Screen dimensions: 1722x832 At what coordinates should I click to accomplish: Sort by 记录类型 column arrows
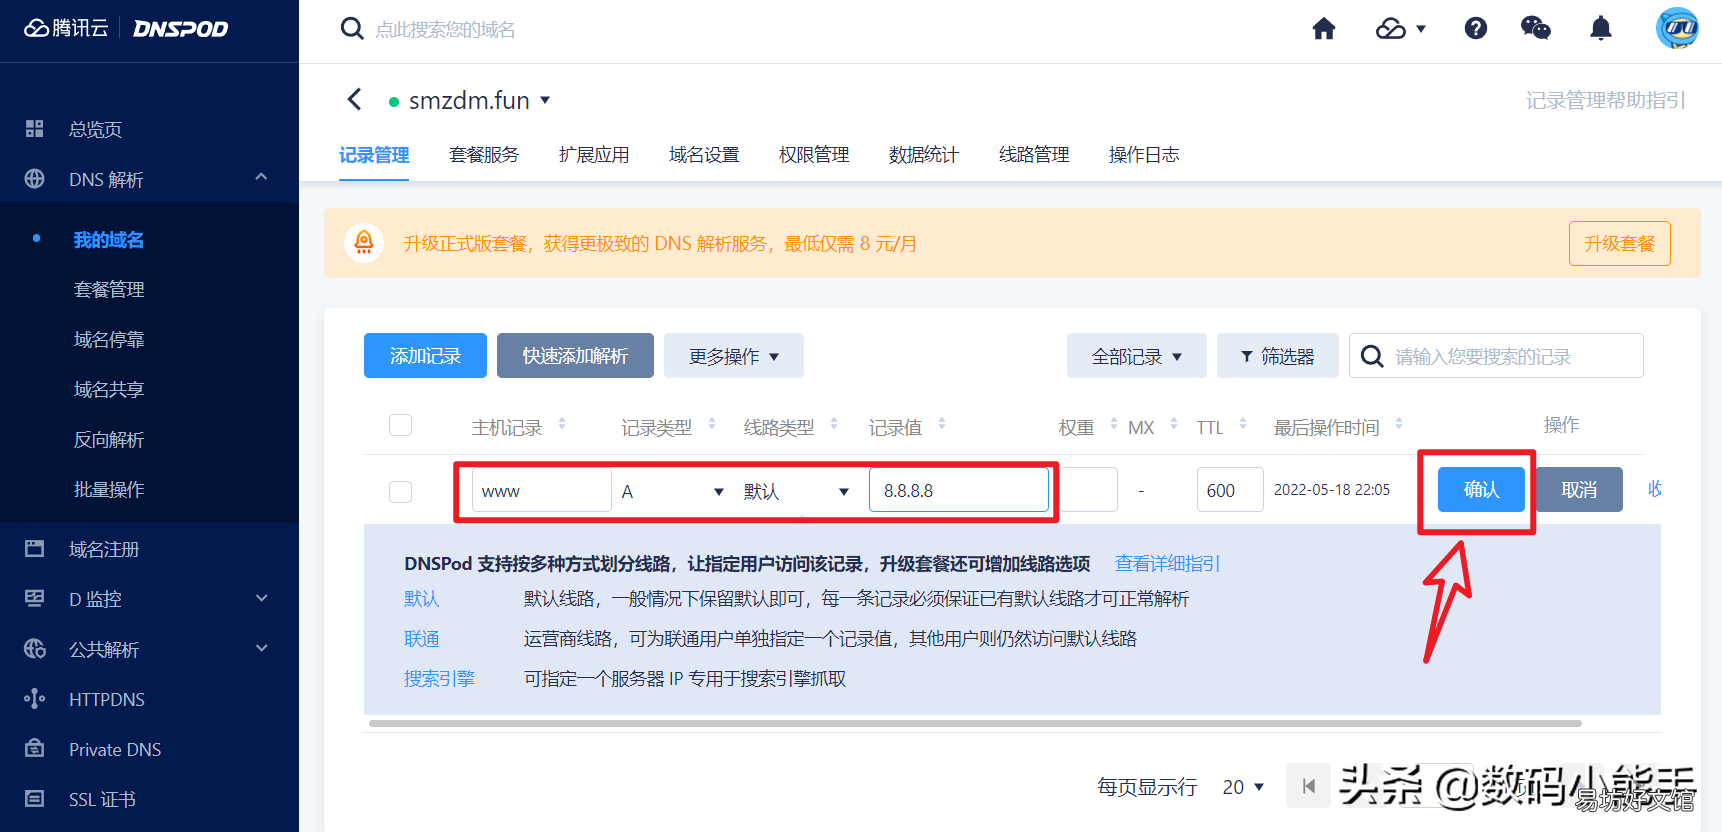(x=712, y=424)
